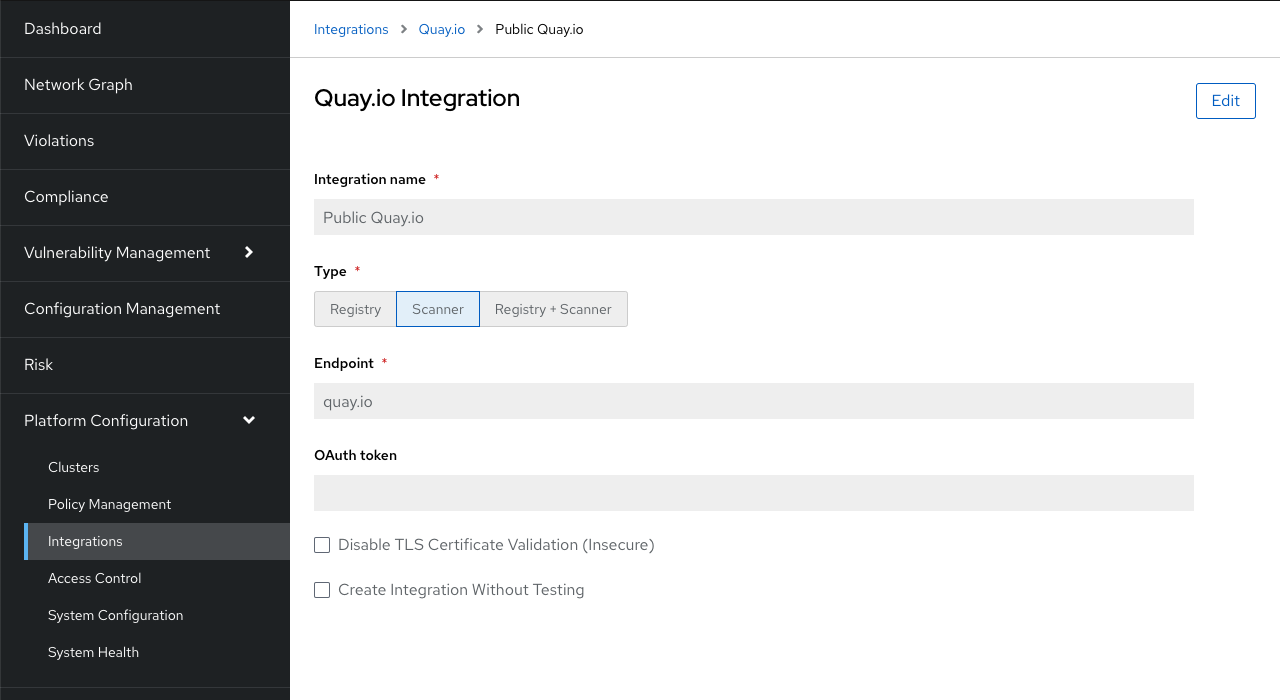Select Registry + Scanner type
This screenshot has width=1280, height=700.
tap(553, 309)
